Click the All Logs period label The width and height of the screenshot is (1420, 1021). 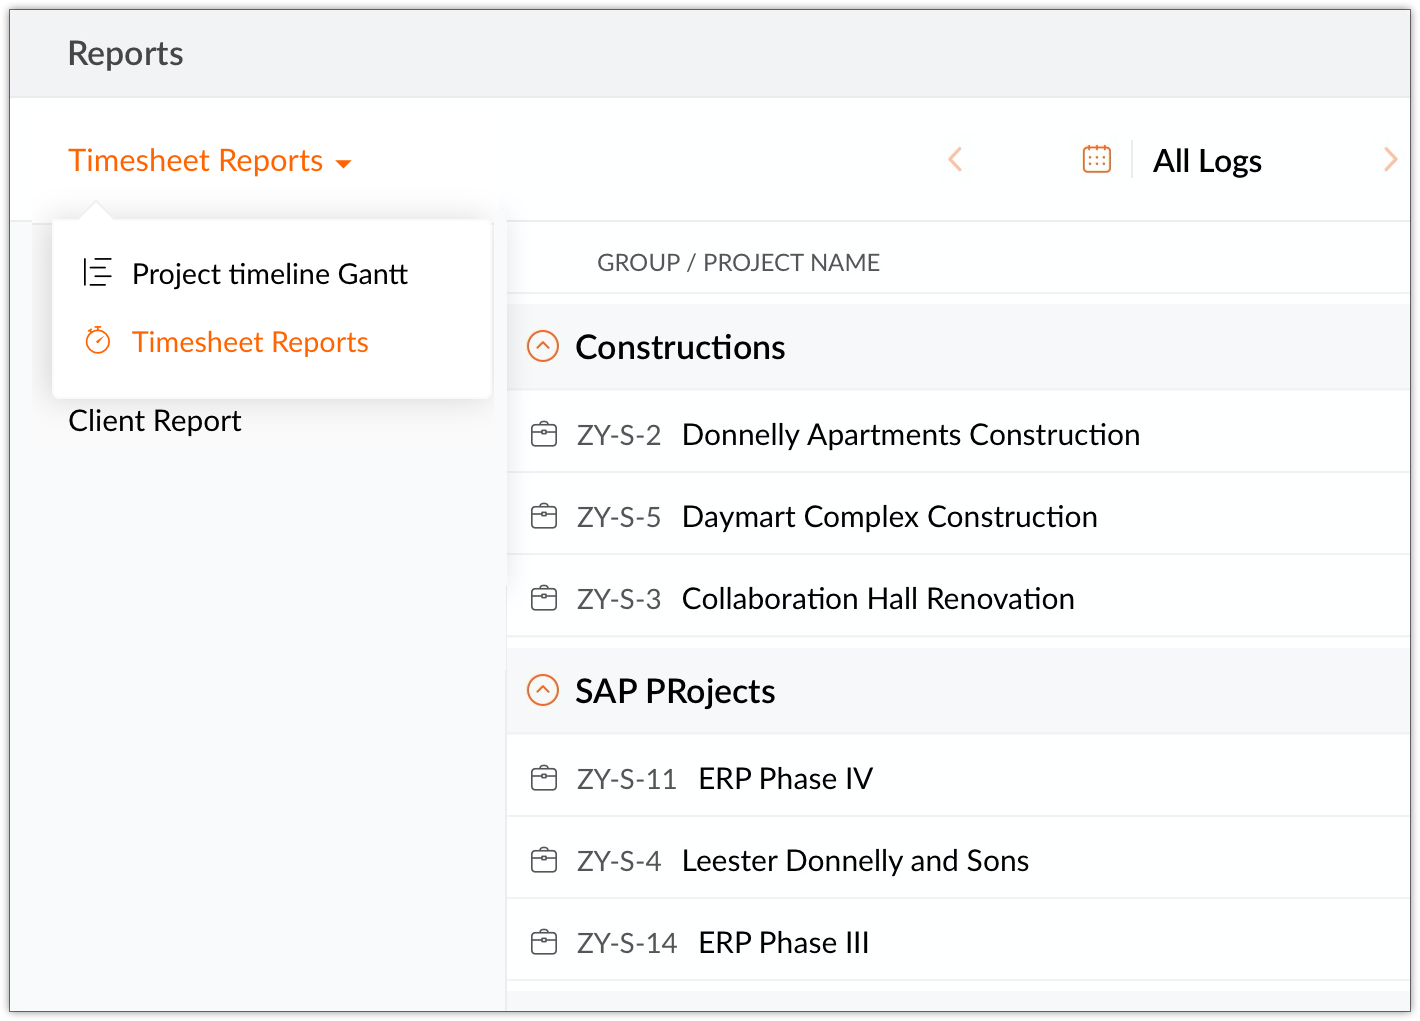pos(1207,161)
